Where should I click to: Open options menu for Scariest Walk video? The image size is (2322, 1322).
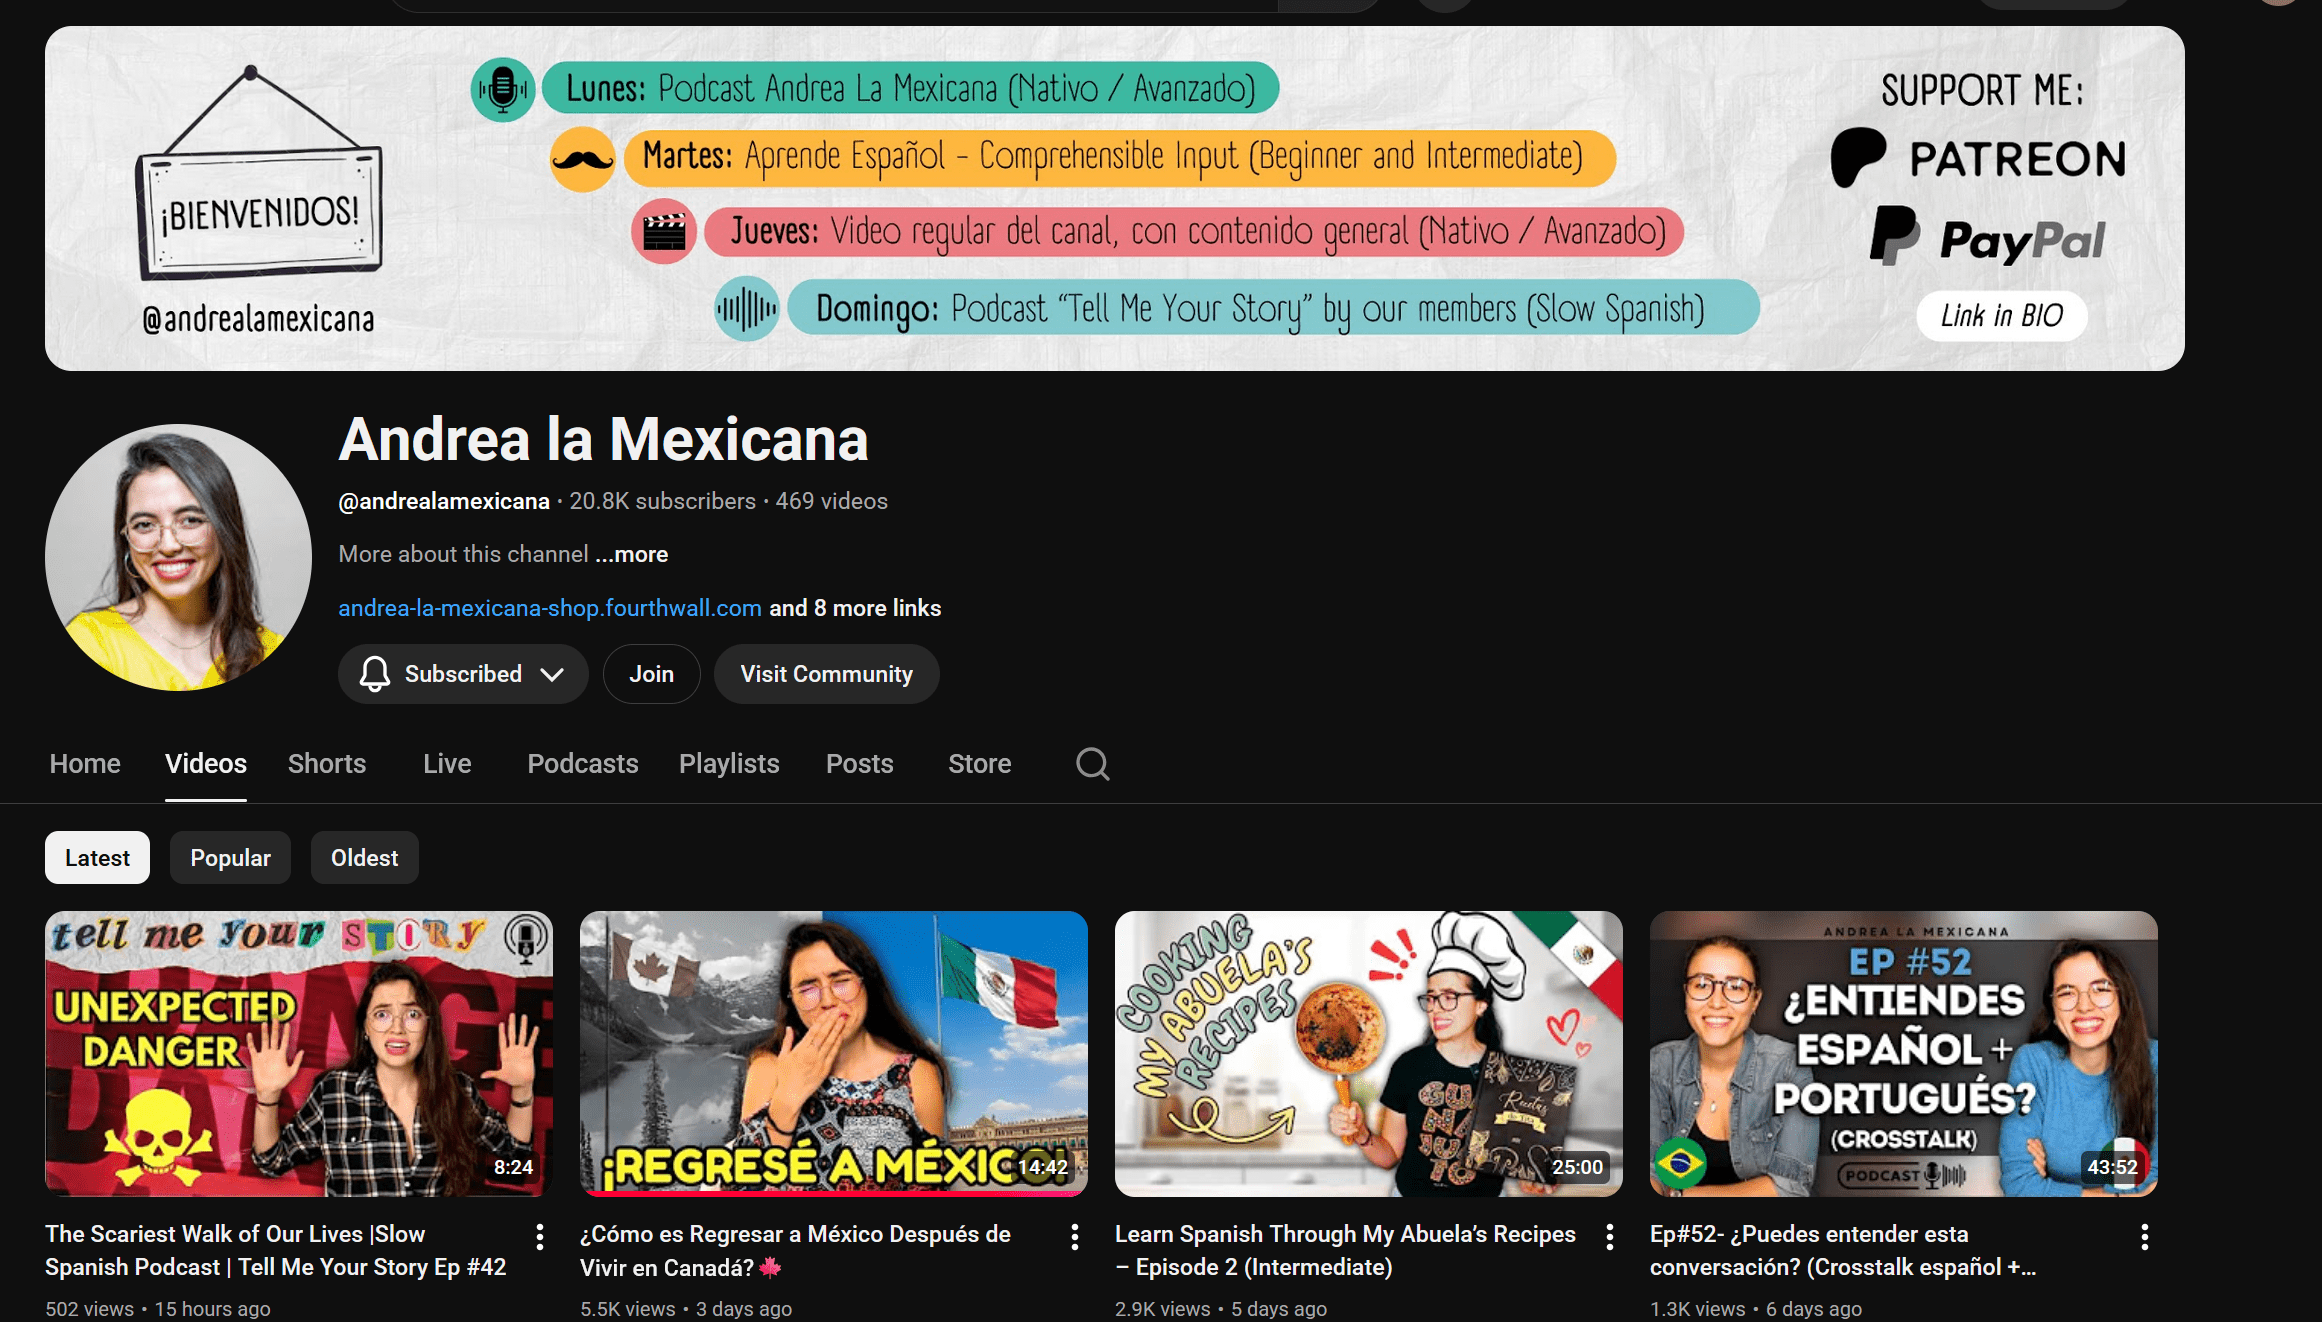(x=540, y=1237)
